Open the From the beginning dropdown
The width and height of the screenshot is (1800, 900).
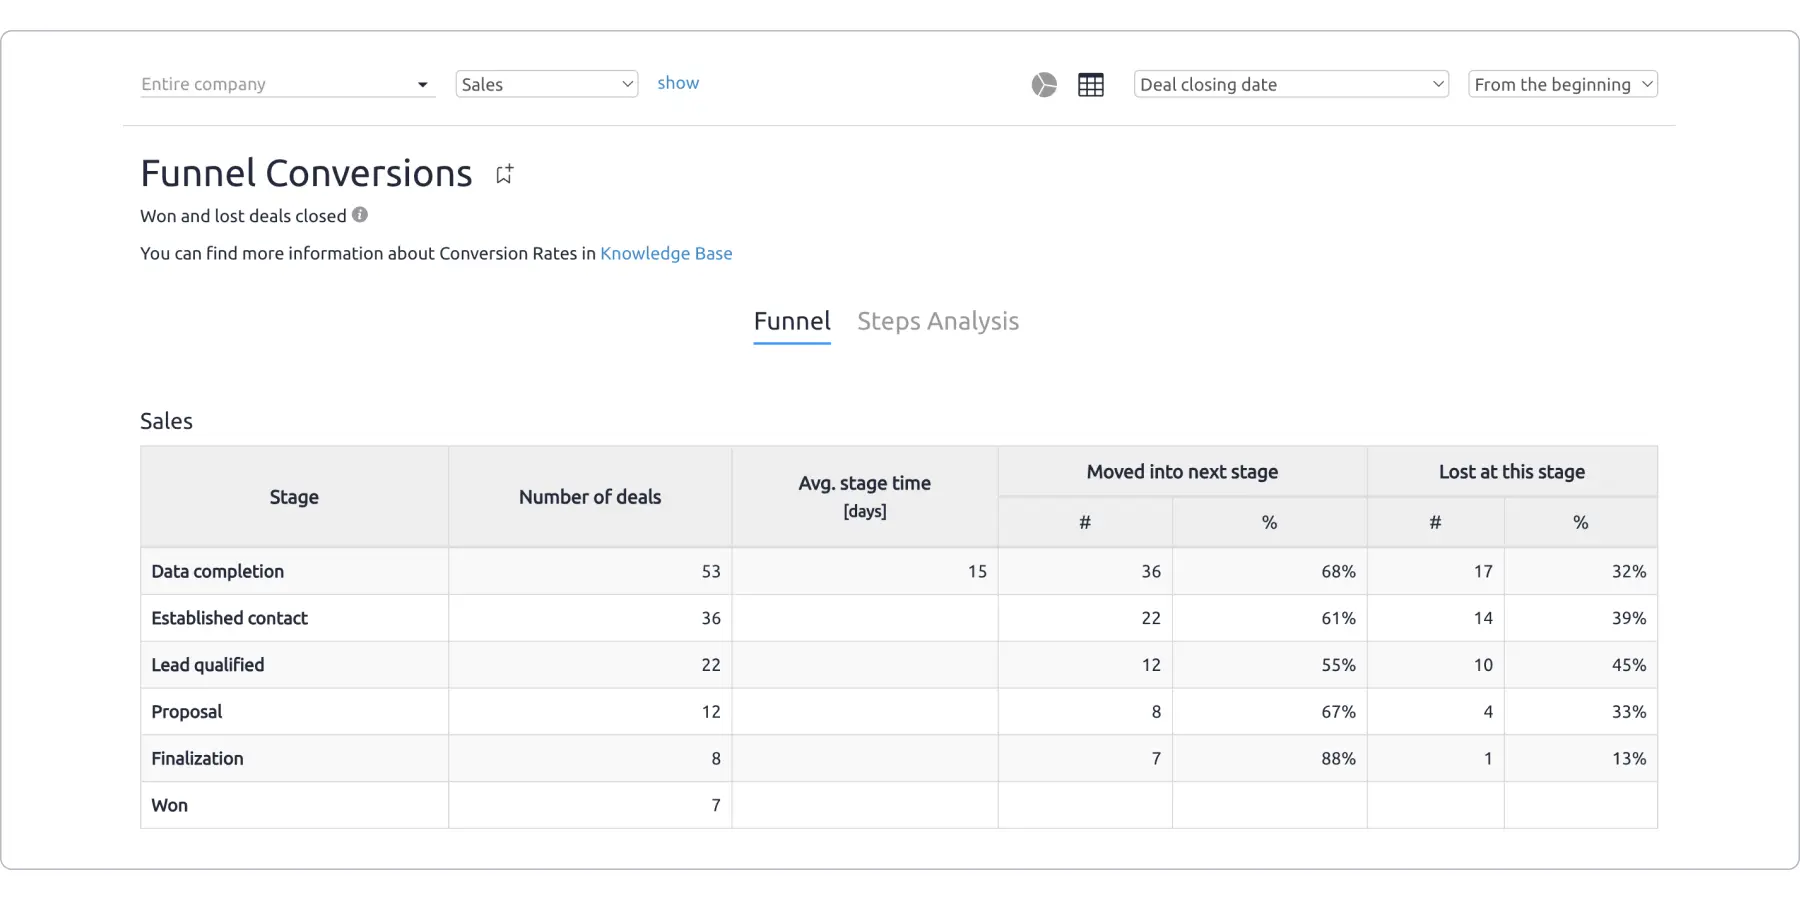1563,84
